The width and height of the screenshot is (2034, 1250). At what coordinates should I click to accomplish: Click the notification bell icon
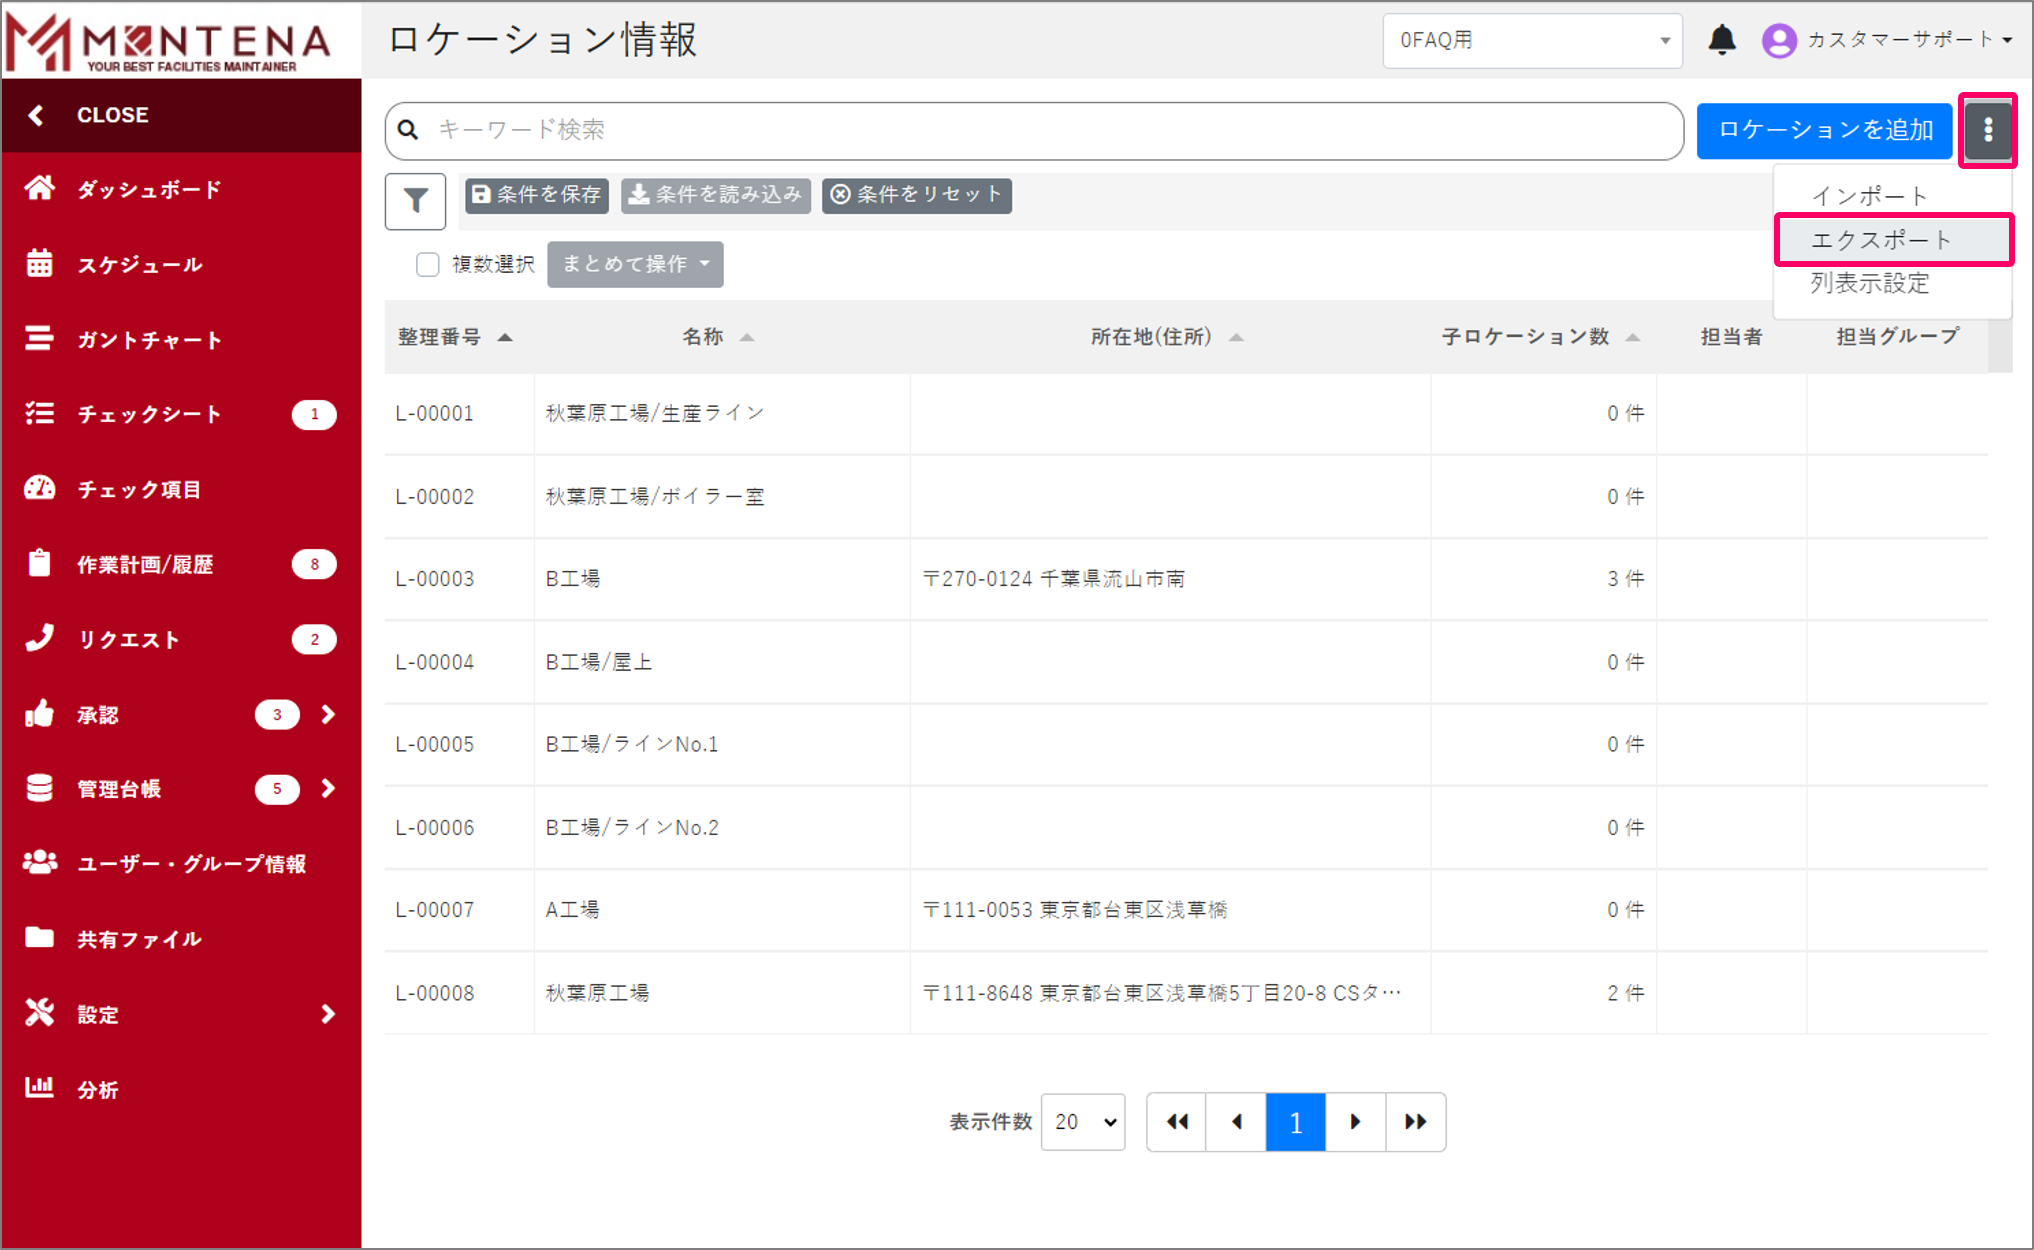[1721, 40]
